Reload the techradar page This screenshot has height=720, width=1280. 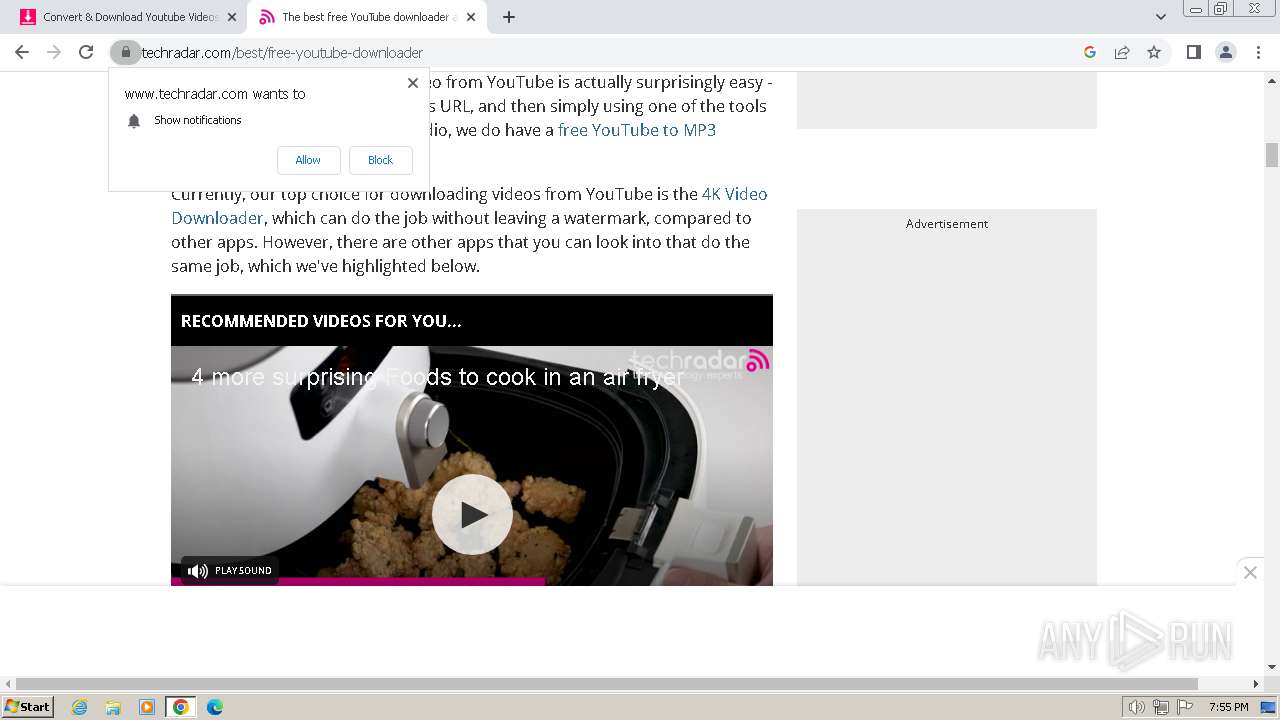click(x=86, y=52)
